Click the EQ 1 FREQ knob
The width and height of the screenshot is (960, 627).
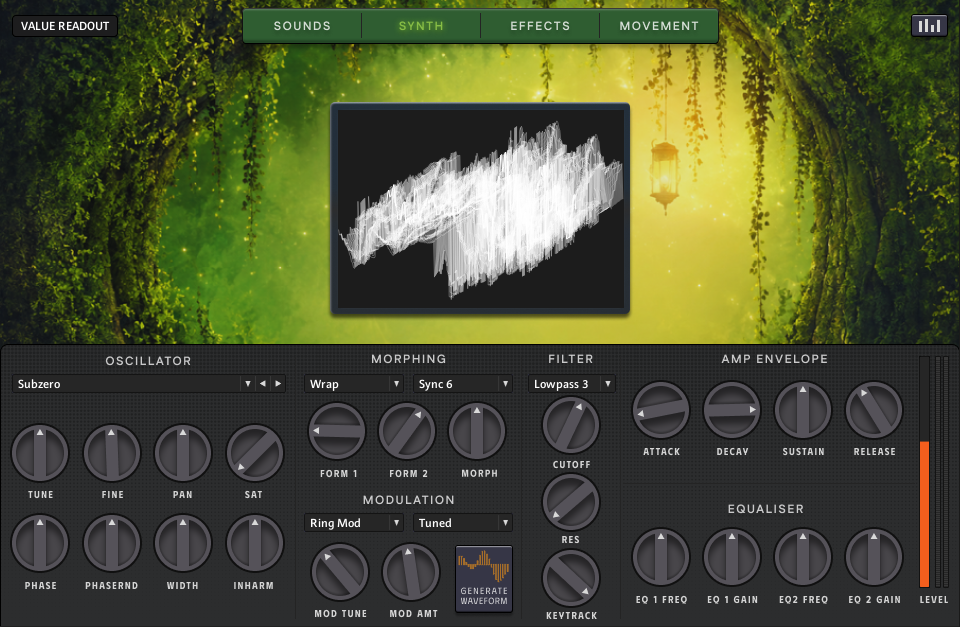pos(661,557)
